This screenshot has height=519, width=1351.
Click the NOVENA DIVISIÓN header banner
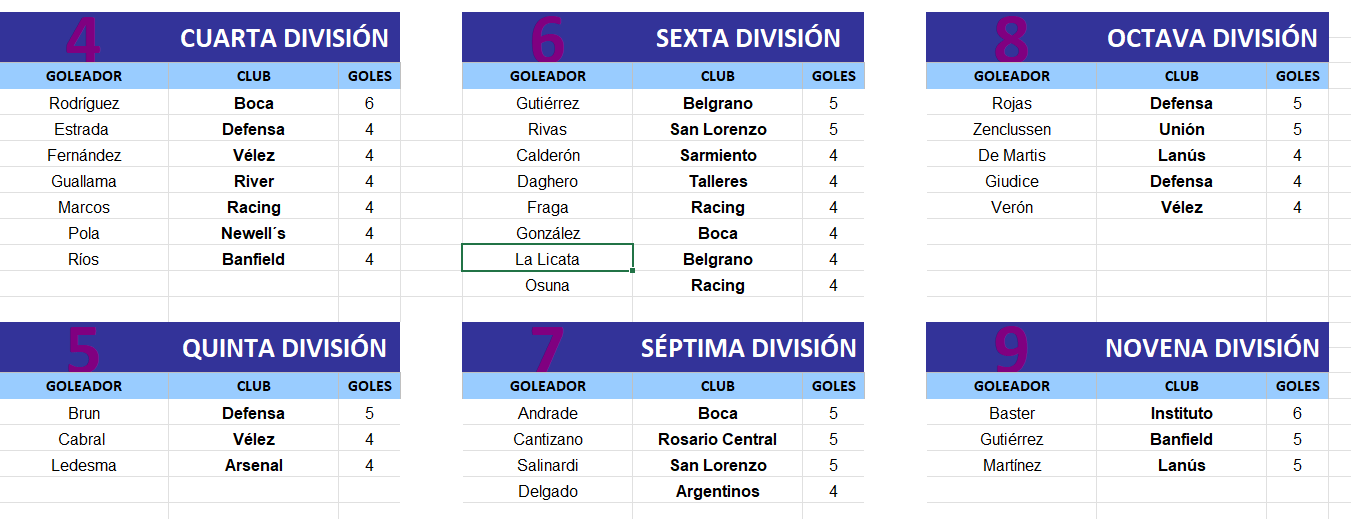pos(1127,347)
